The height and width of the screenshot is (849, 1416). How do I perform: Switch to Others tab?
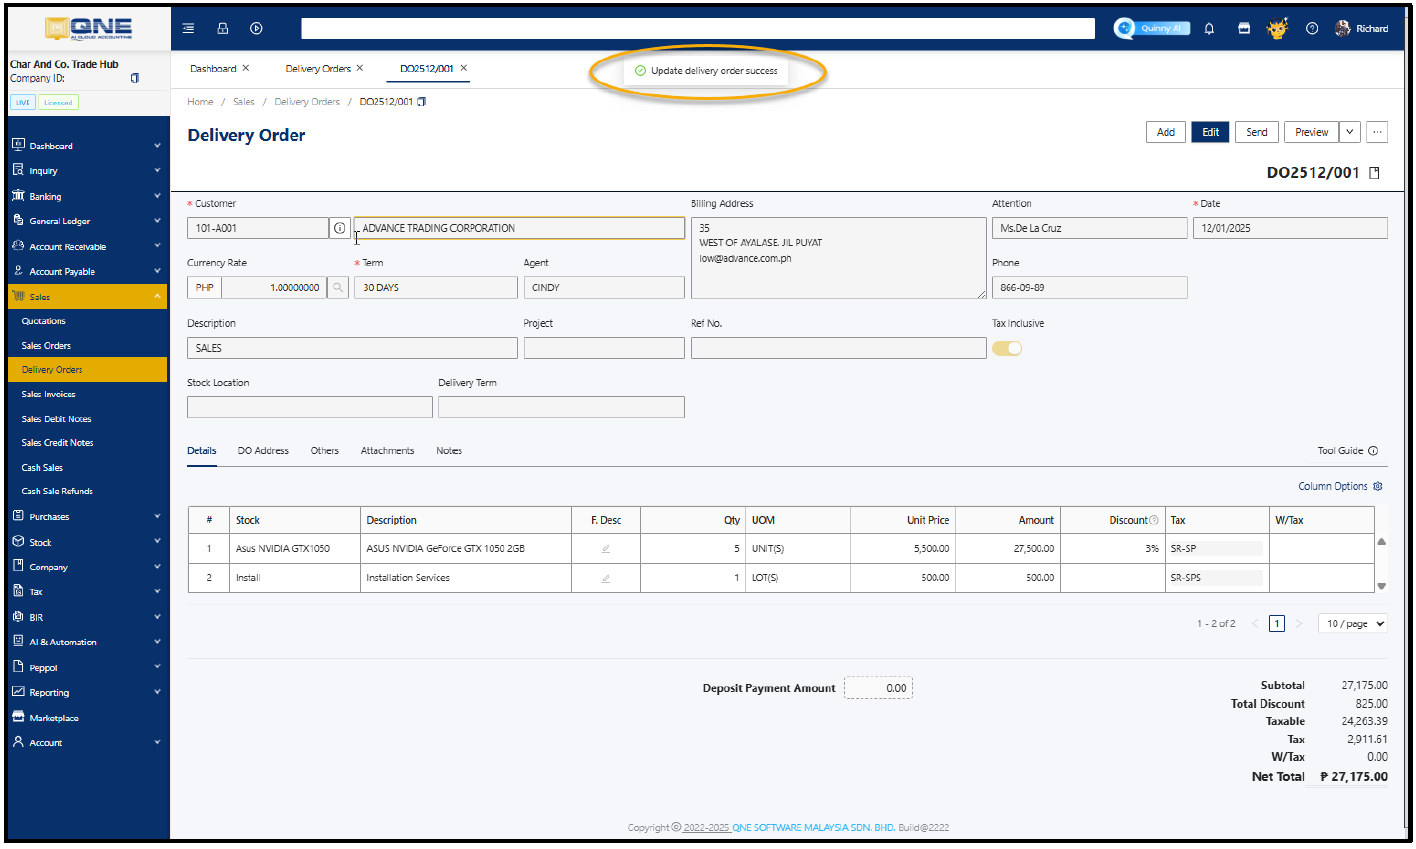(324, 451)
